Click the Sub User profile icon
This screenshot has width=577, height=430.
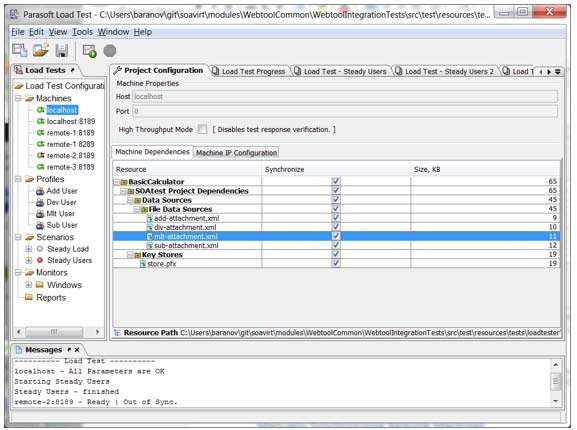tap(40, 225)
